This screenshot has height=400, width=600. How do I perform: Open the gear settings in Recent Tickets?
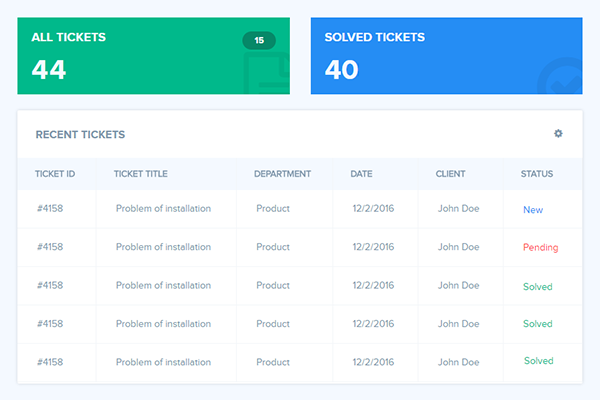pyautogui.click(x=558, y=133)
